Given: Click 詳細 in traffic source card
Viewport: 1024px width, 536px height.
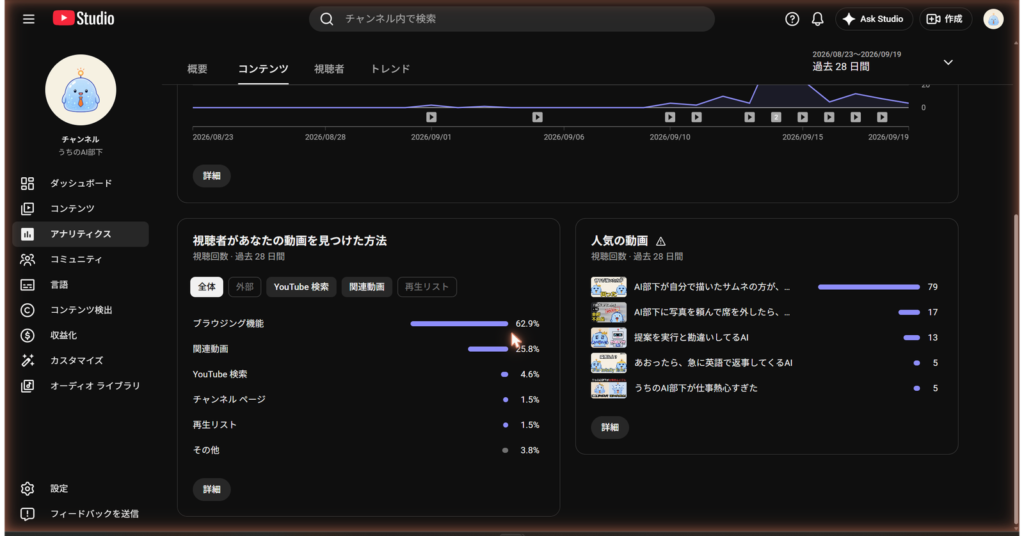Looking at the screenshot, I should pos(212,490).
